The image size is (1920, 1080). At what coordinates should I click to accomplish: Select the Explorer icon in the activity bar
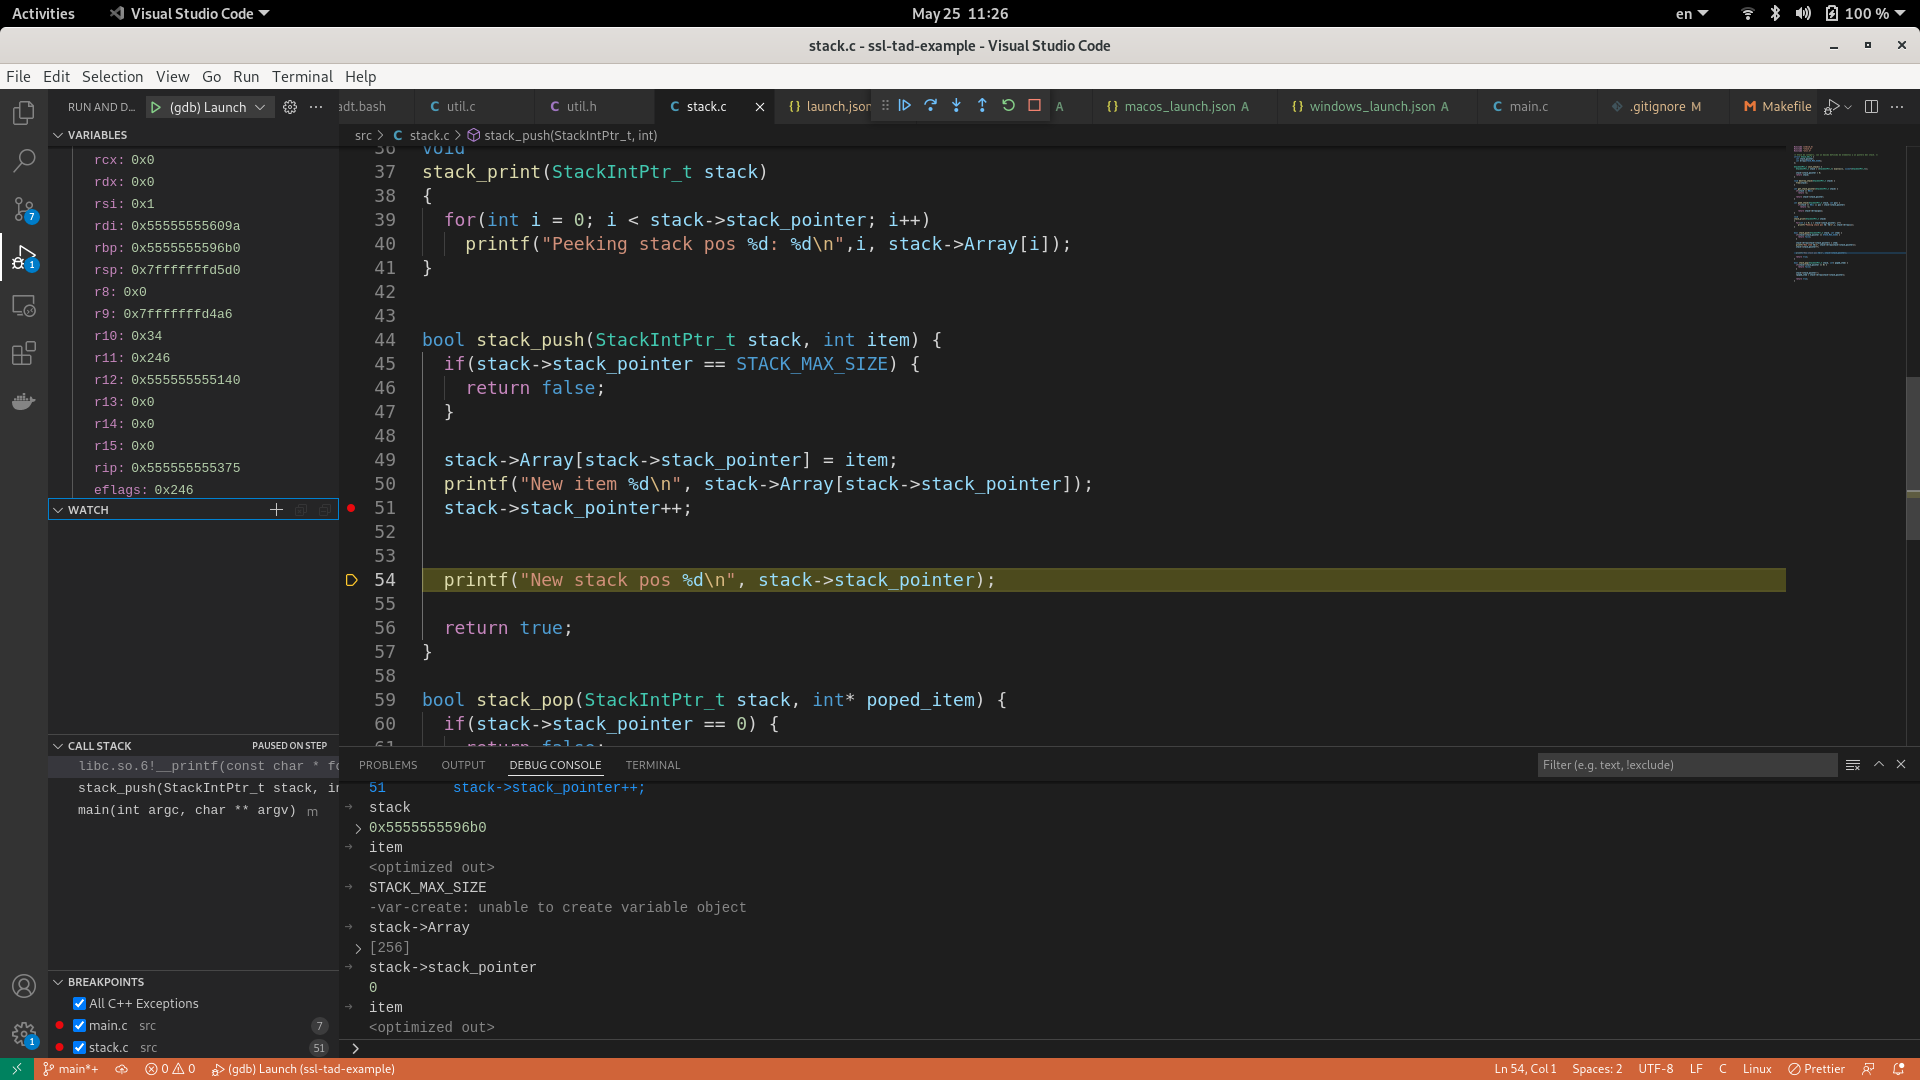pyautogui.click(x=23, y=113)
